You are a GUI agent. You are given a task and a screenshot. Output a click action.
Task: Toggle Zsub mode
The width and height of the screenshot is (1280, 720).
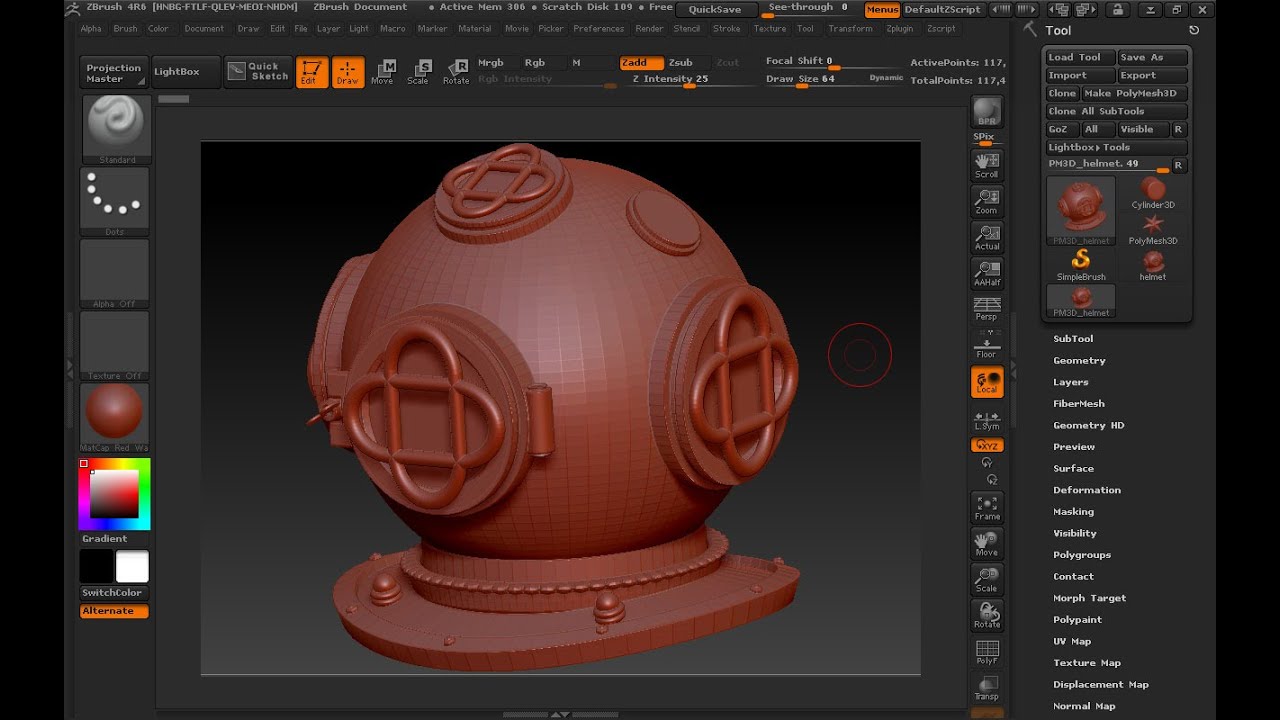pos(686,62)
